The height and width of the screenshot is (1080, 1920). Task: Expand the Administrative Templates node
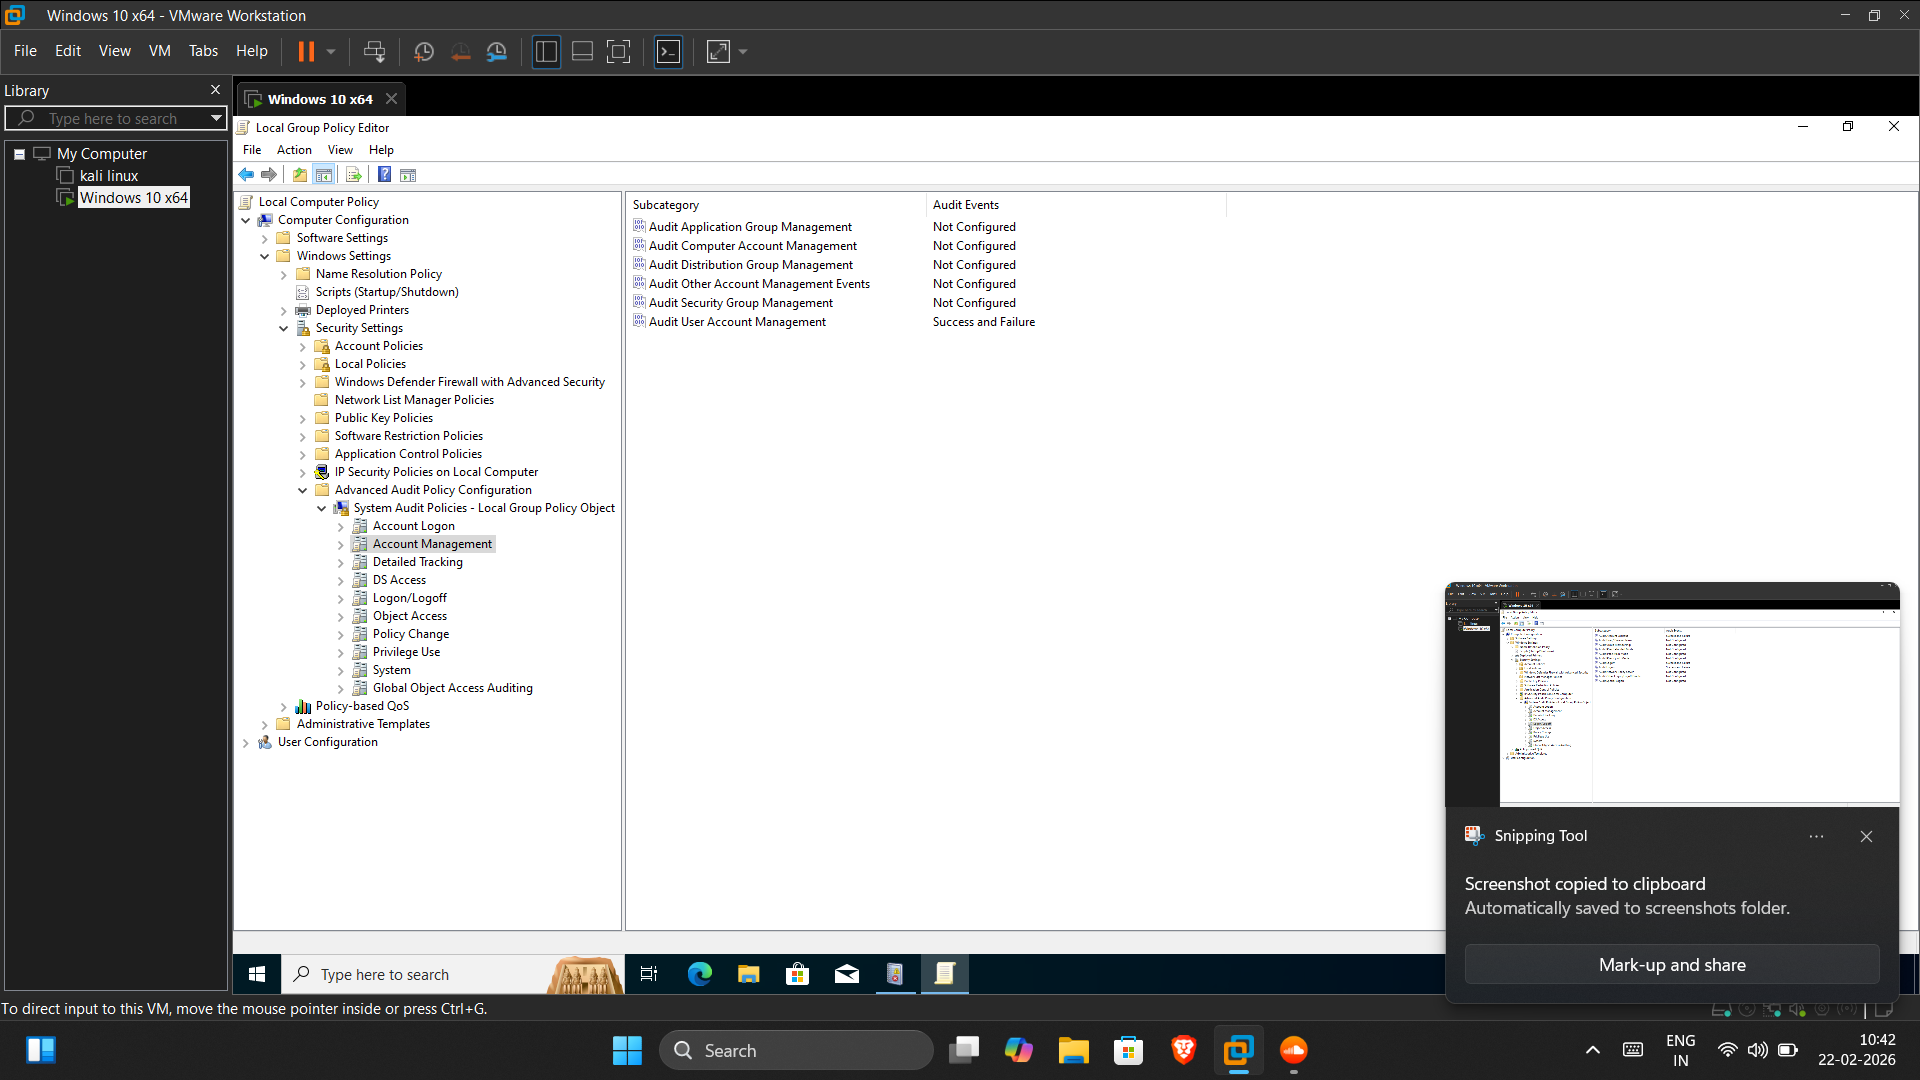point(265,724)
